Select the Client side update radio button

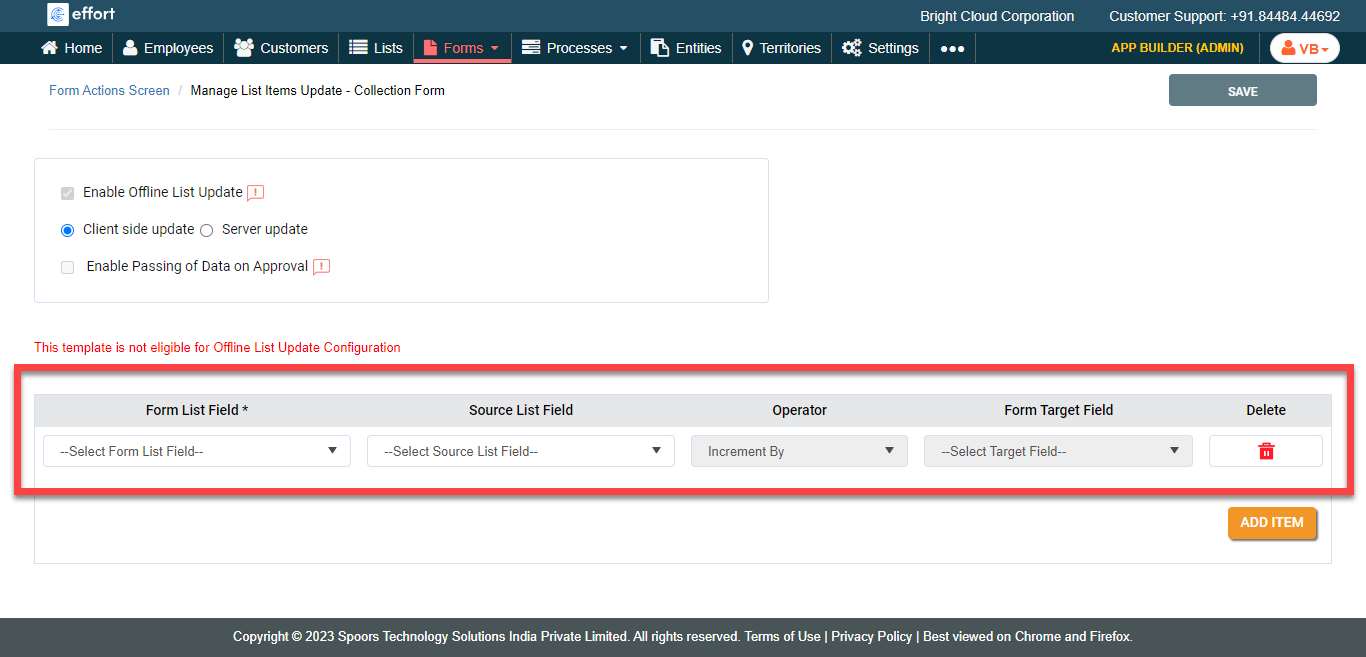click(x=68, y=230)
